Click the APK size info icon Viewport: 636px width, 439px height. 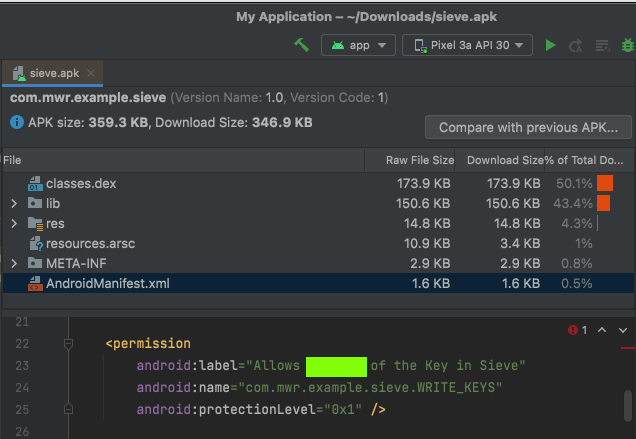pyautogui.click(x=16, y=123)
